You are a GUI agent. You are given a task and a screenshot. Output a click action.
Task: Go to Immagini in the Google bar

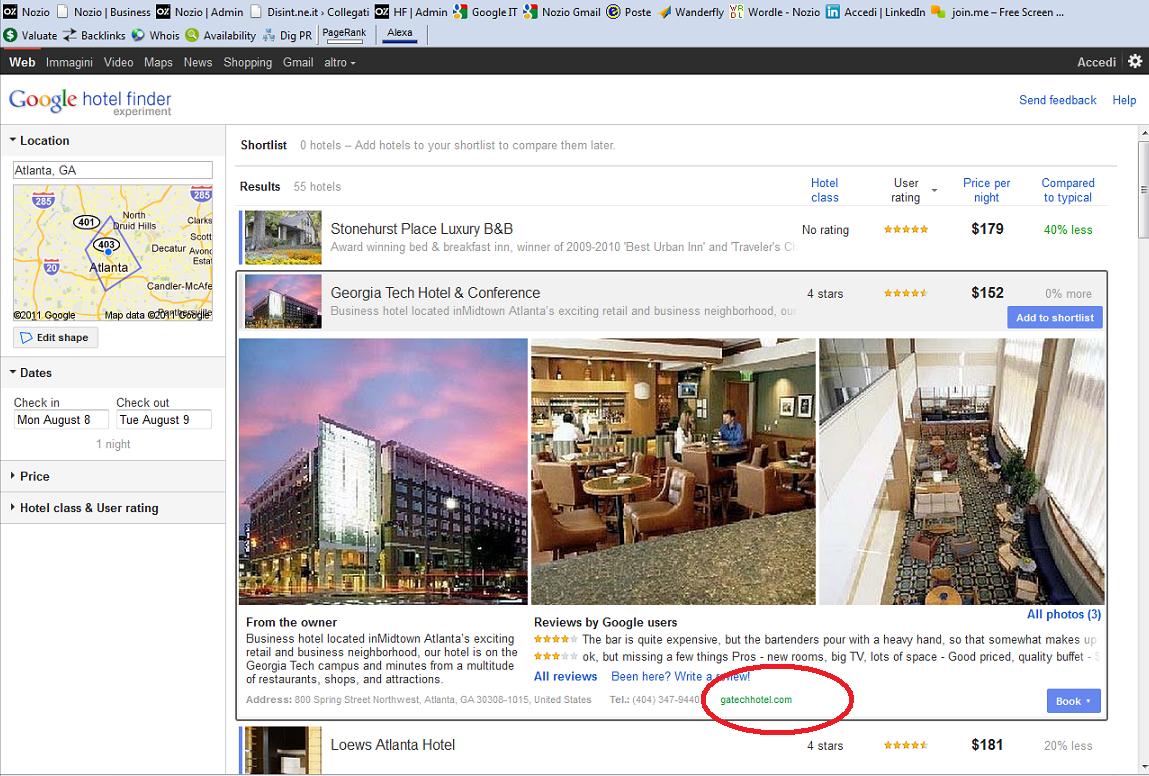click(x=69, y=62)
